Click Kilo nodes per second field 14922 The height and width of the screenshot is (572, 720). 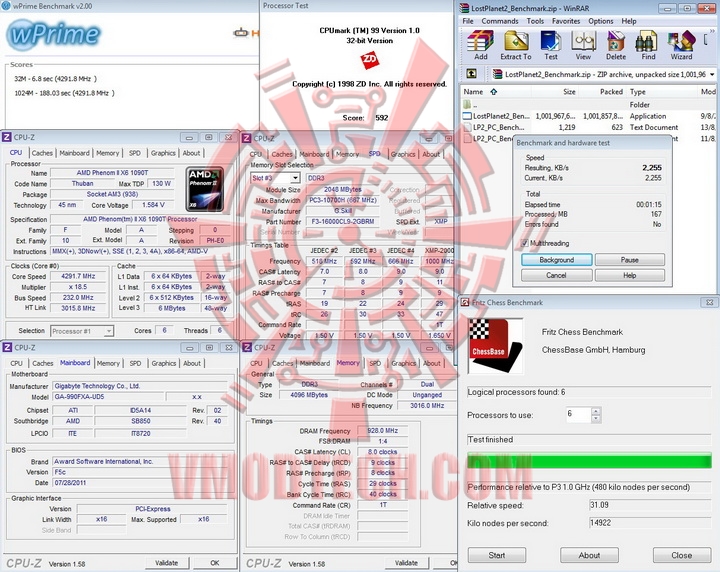[650, 523]
